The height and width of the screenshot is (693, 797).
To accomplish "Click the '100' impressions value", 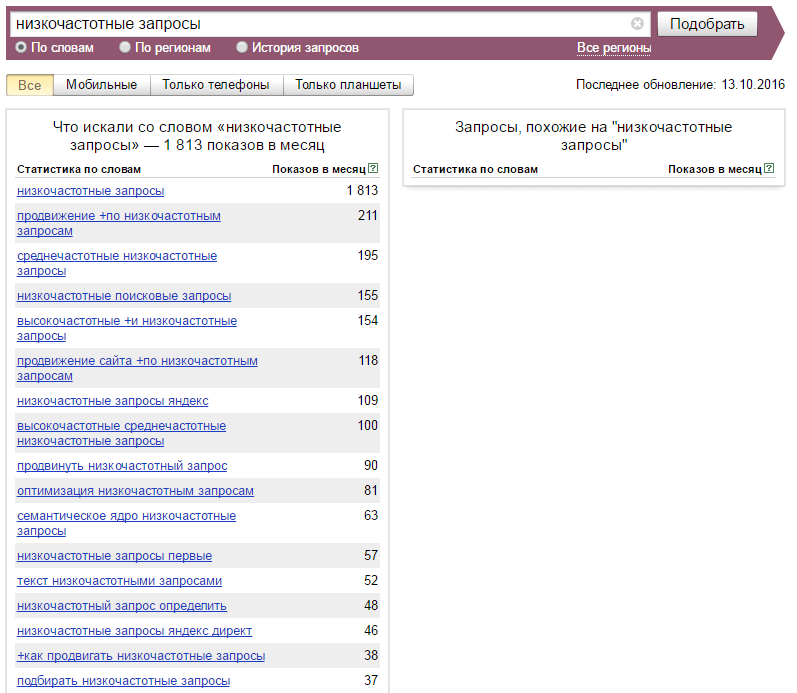I will pos(368,426).
